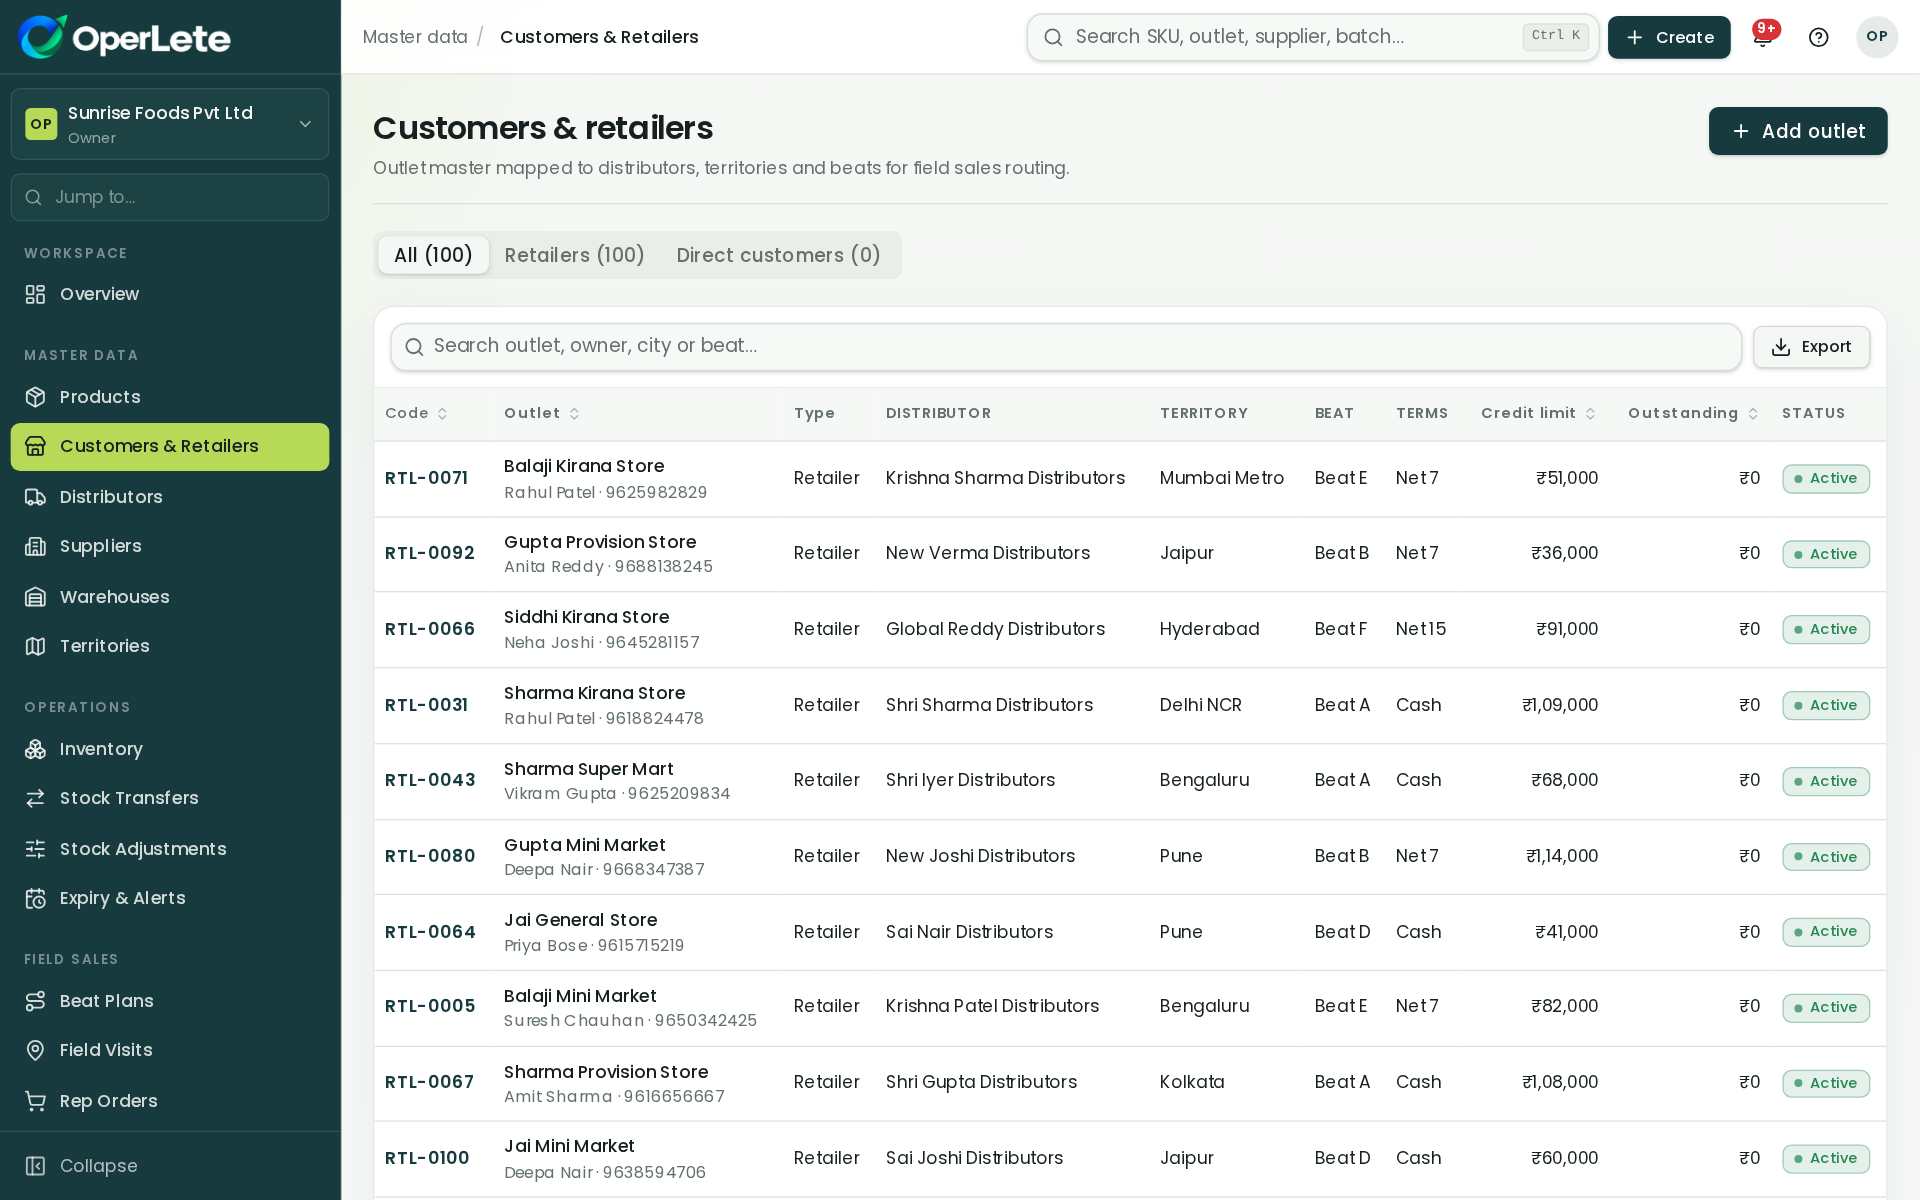This screenshot has width=1920, height=1200.
Task: Click Sharma Super Mart outlet name
Action: pos(589,769)
